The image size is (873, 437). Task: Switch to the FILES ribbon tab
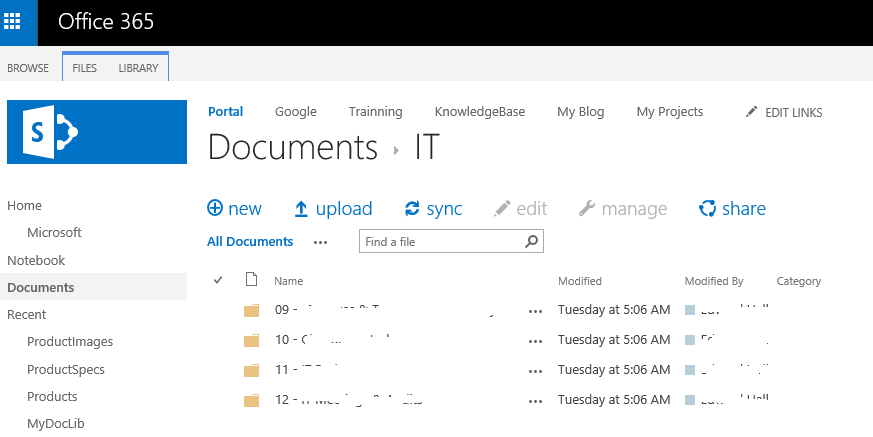(x=85, y=68)
